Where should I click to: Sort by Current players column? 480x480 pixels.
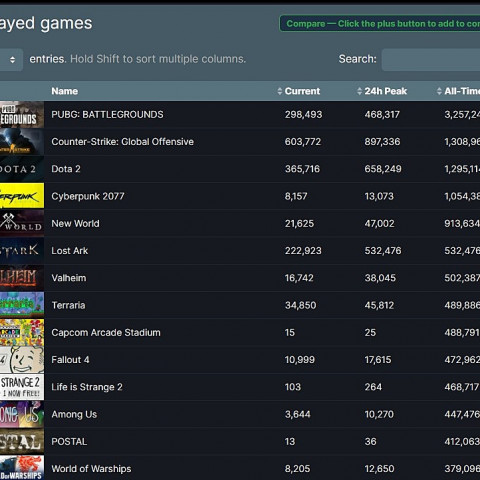(299, 91)
